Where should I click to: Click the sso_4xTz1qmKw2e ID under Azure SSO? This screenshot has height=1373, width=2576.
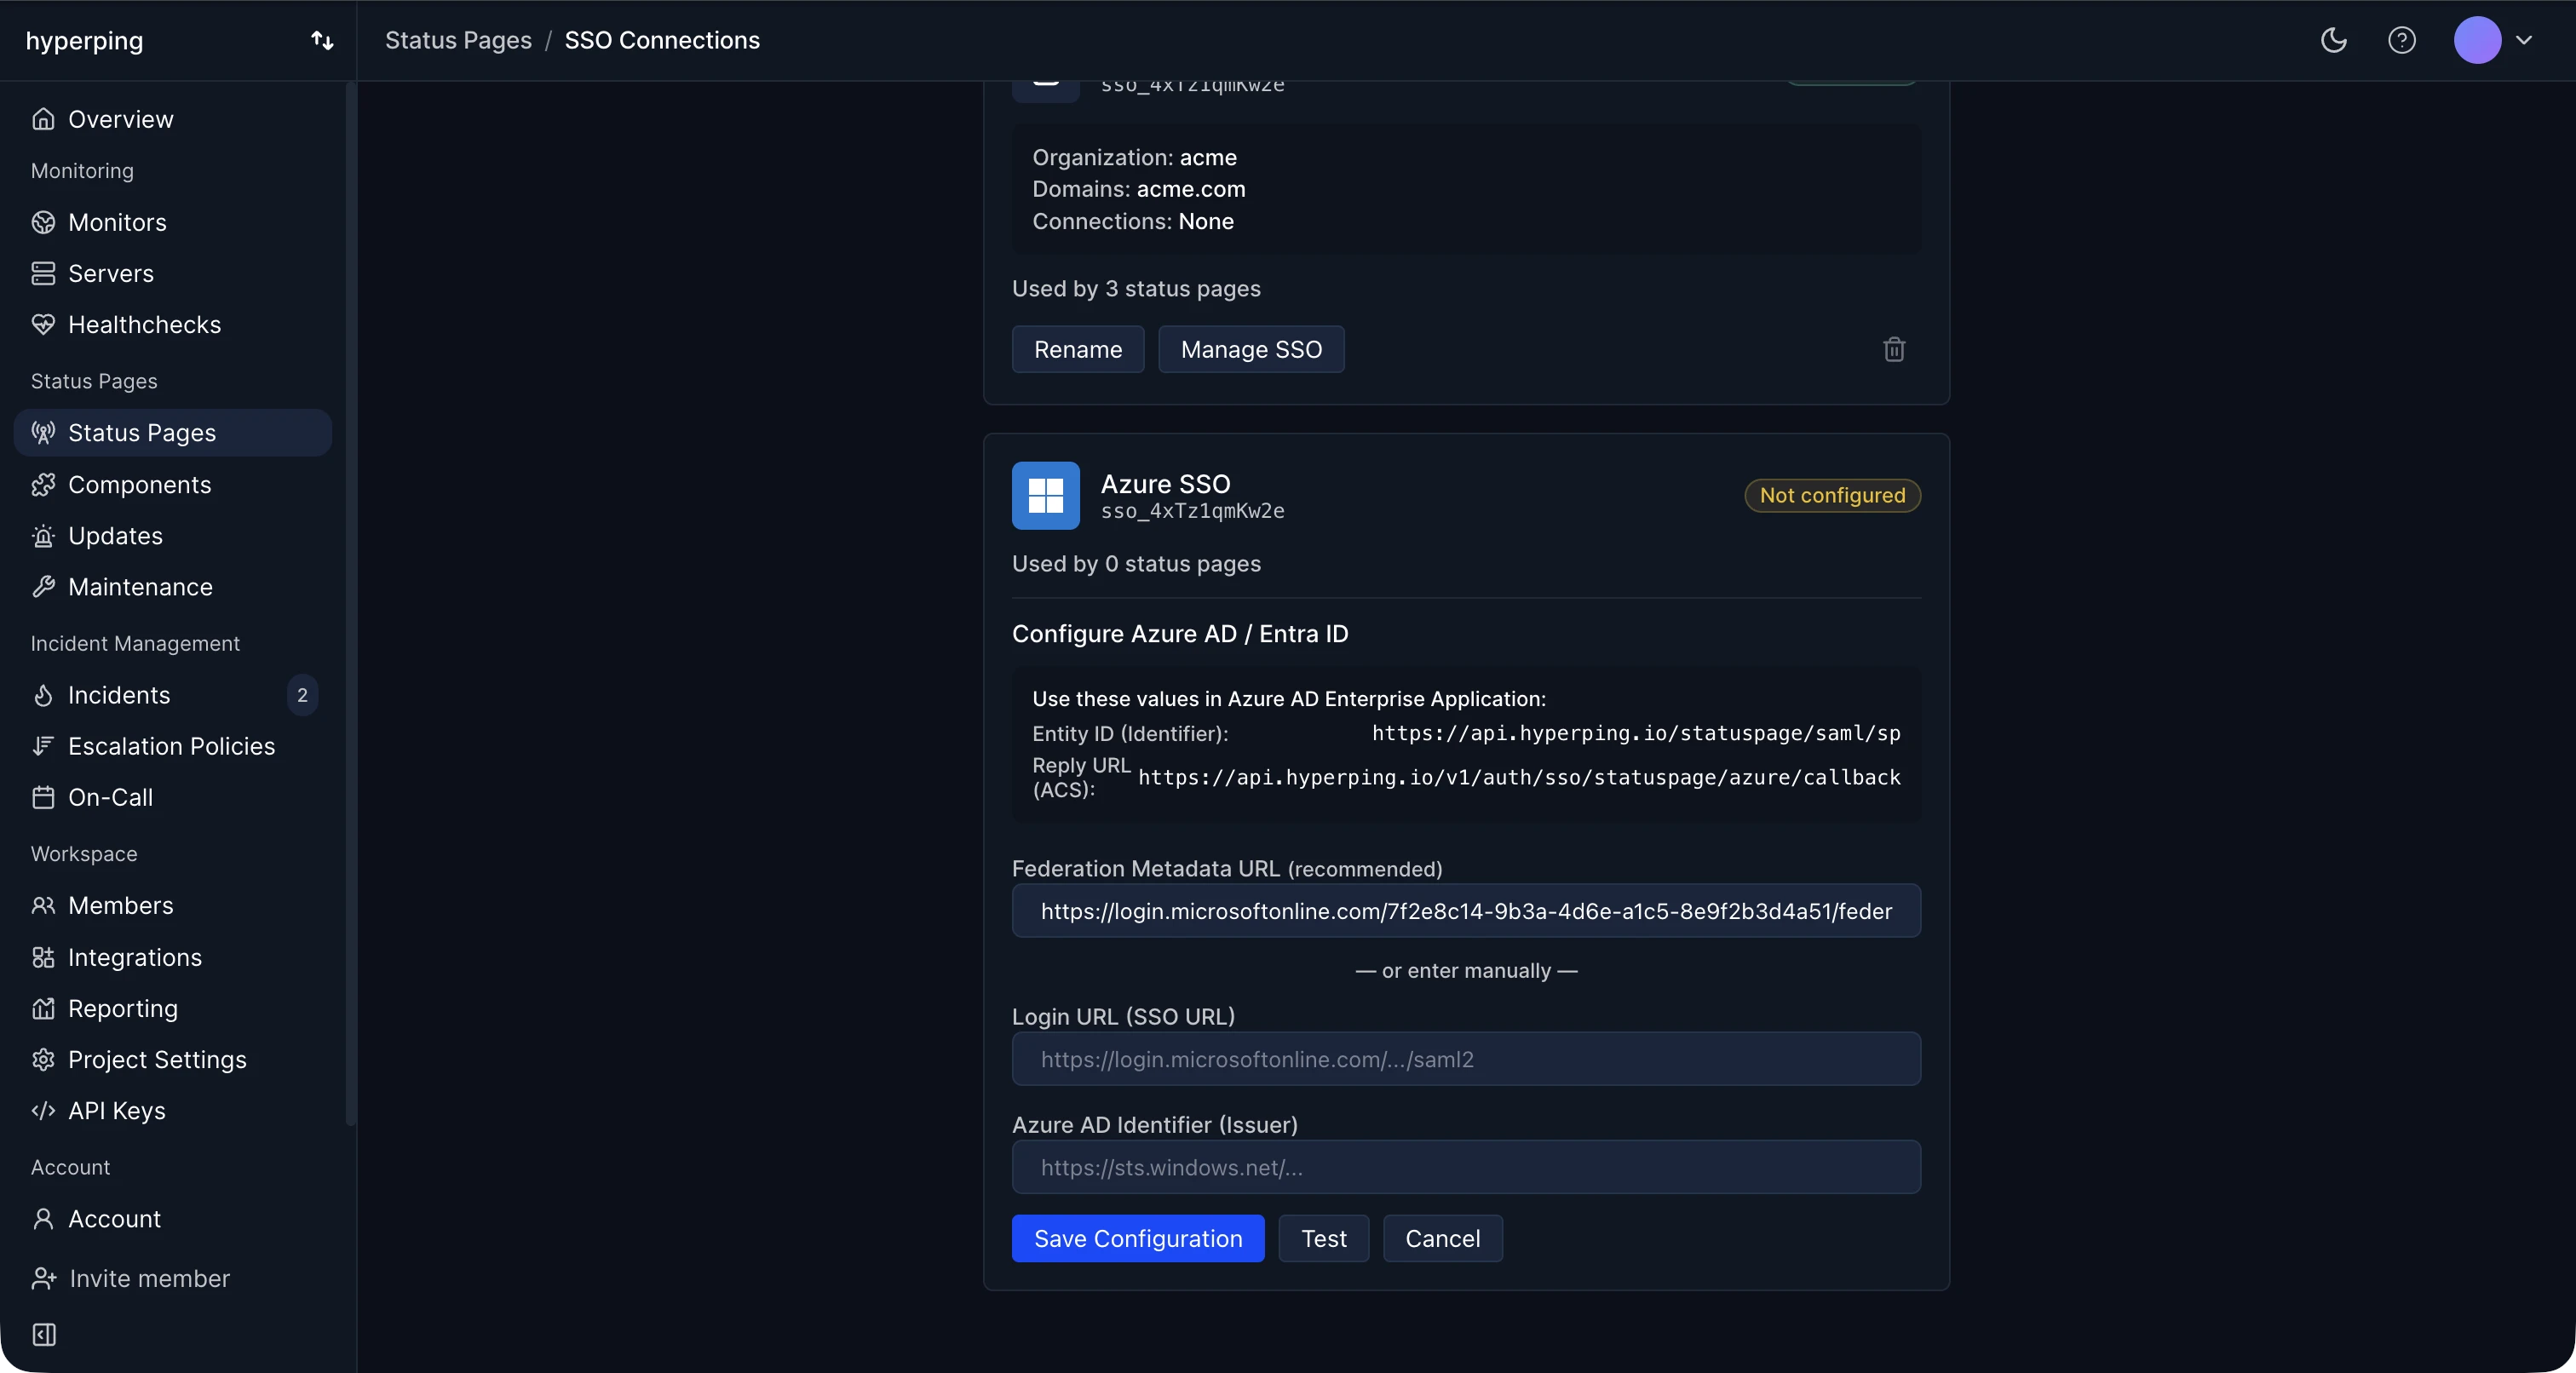[x=1192, y=511]
